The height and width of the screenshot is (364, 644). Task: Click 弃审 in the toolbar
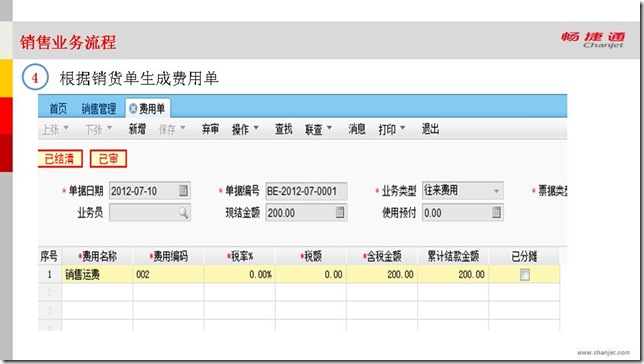(210, 129)
